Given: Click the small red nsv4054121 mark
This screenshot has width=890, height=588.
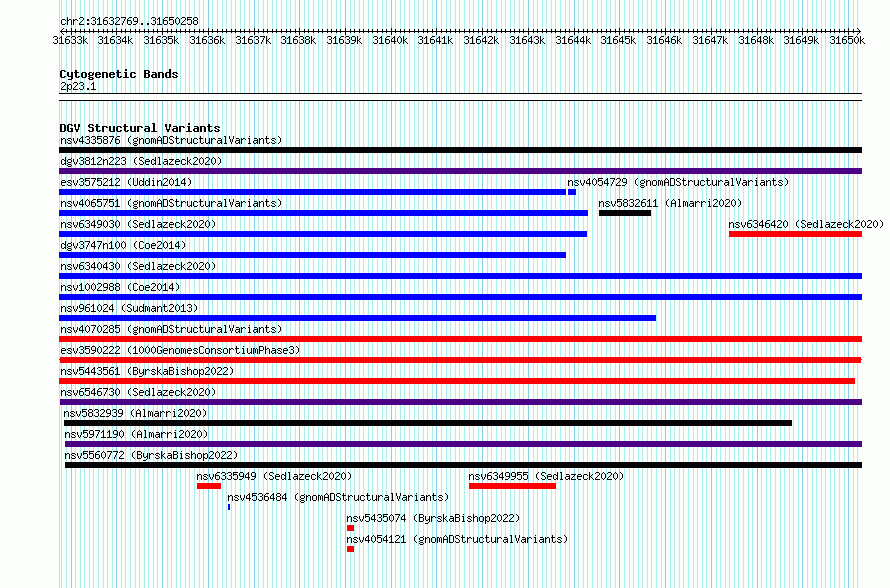Looking at the screenshot, I should 350,549.
